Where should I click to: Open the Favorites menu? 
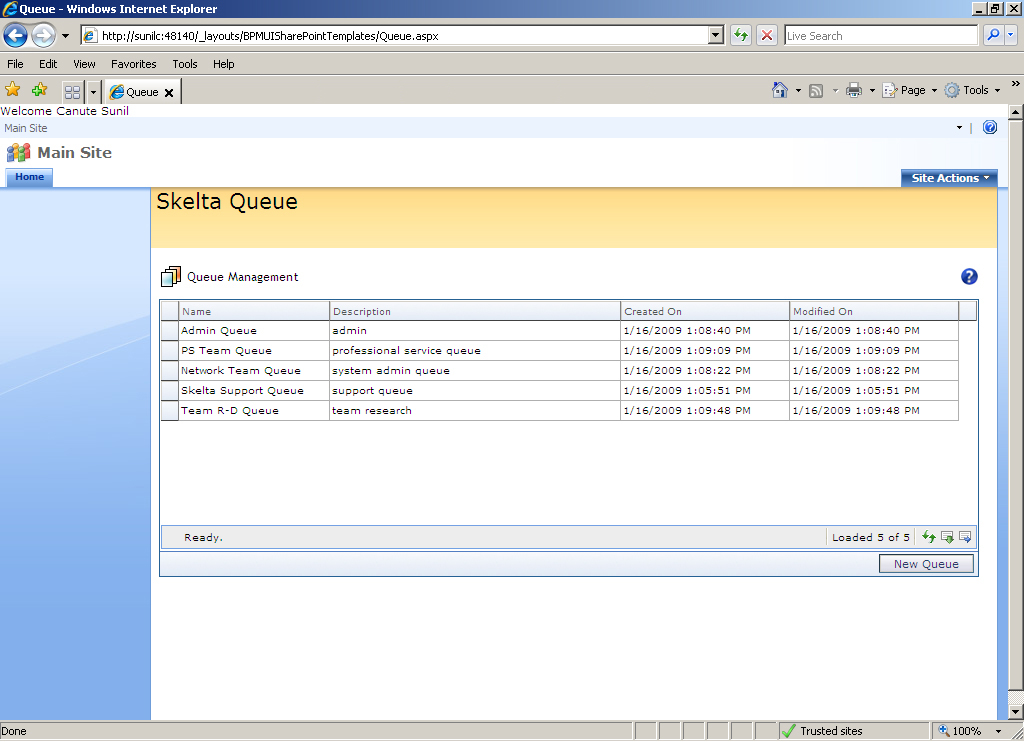133,64
